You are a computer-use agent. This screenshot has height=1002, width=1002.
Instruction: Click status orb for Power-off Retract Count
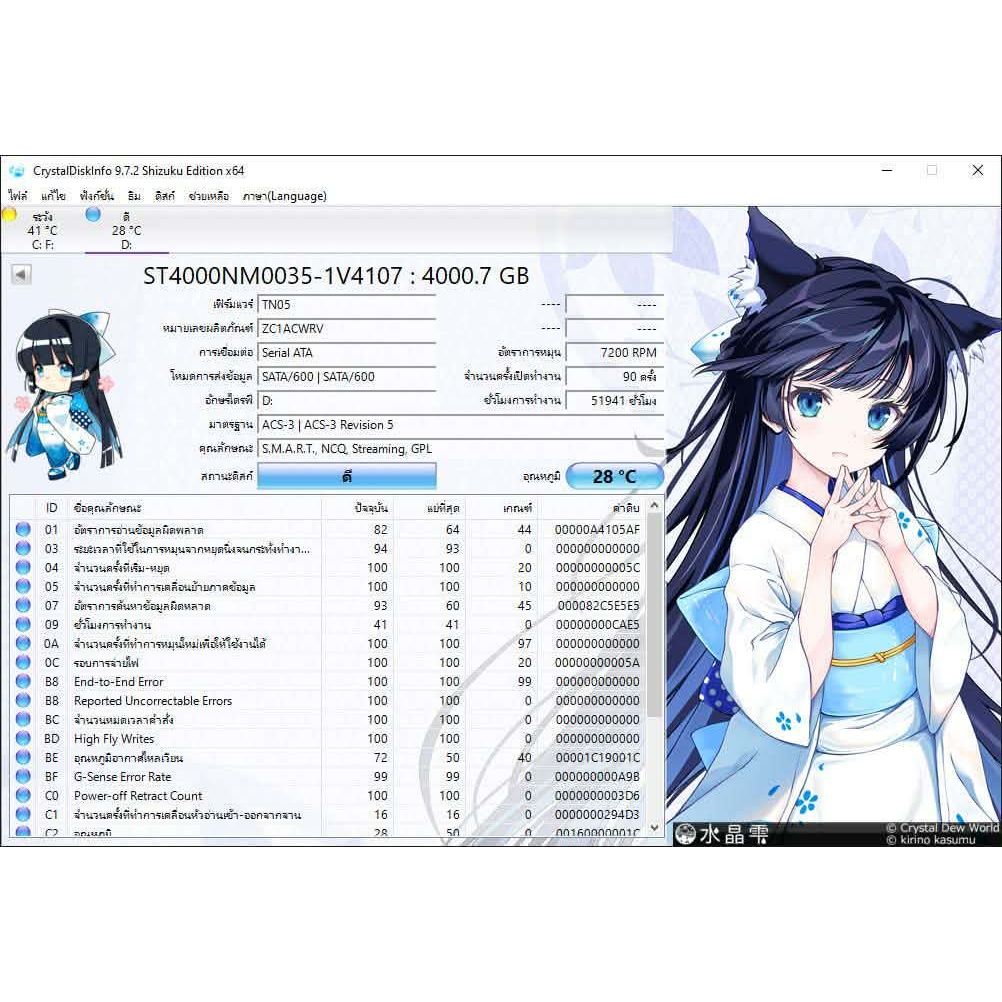click(23, 796)
